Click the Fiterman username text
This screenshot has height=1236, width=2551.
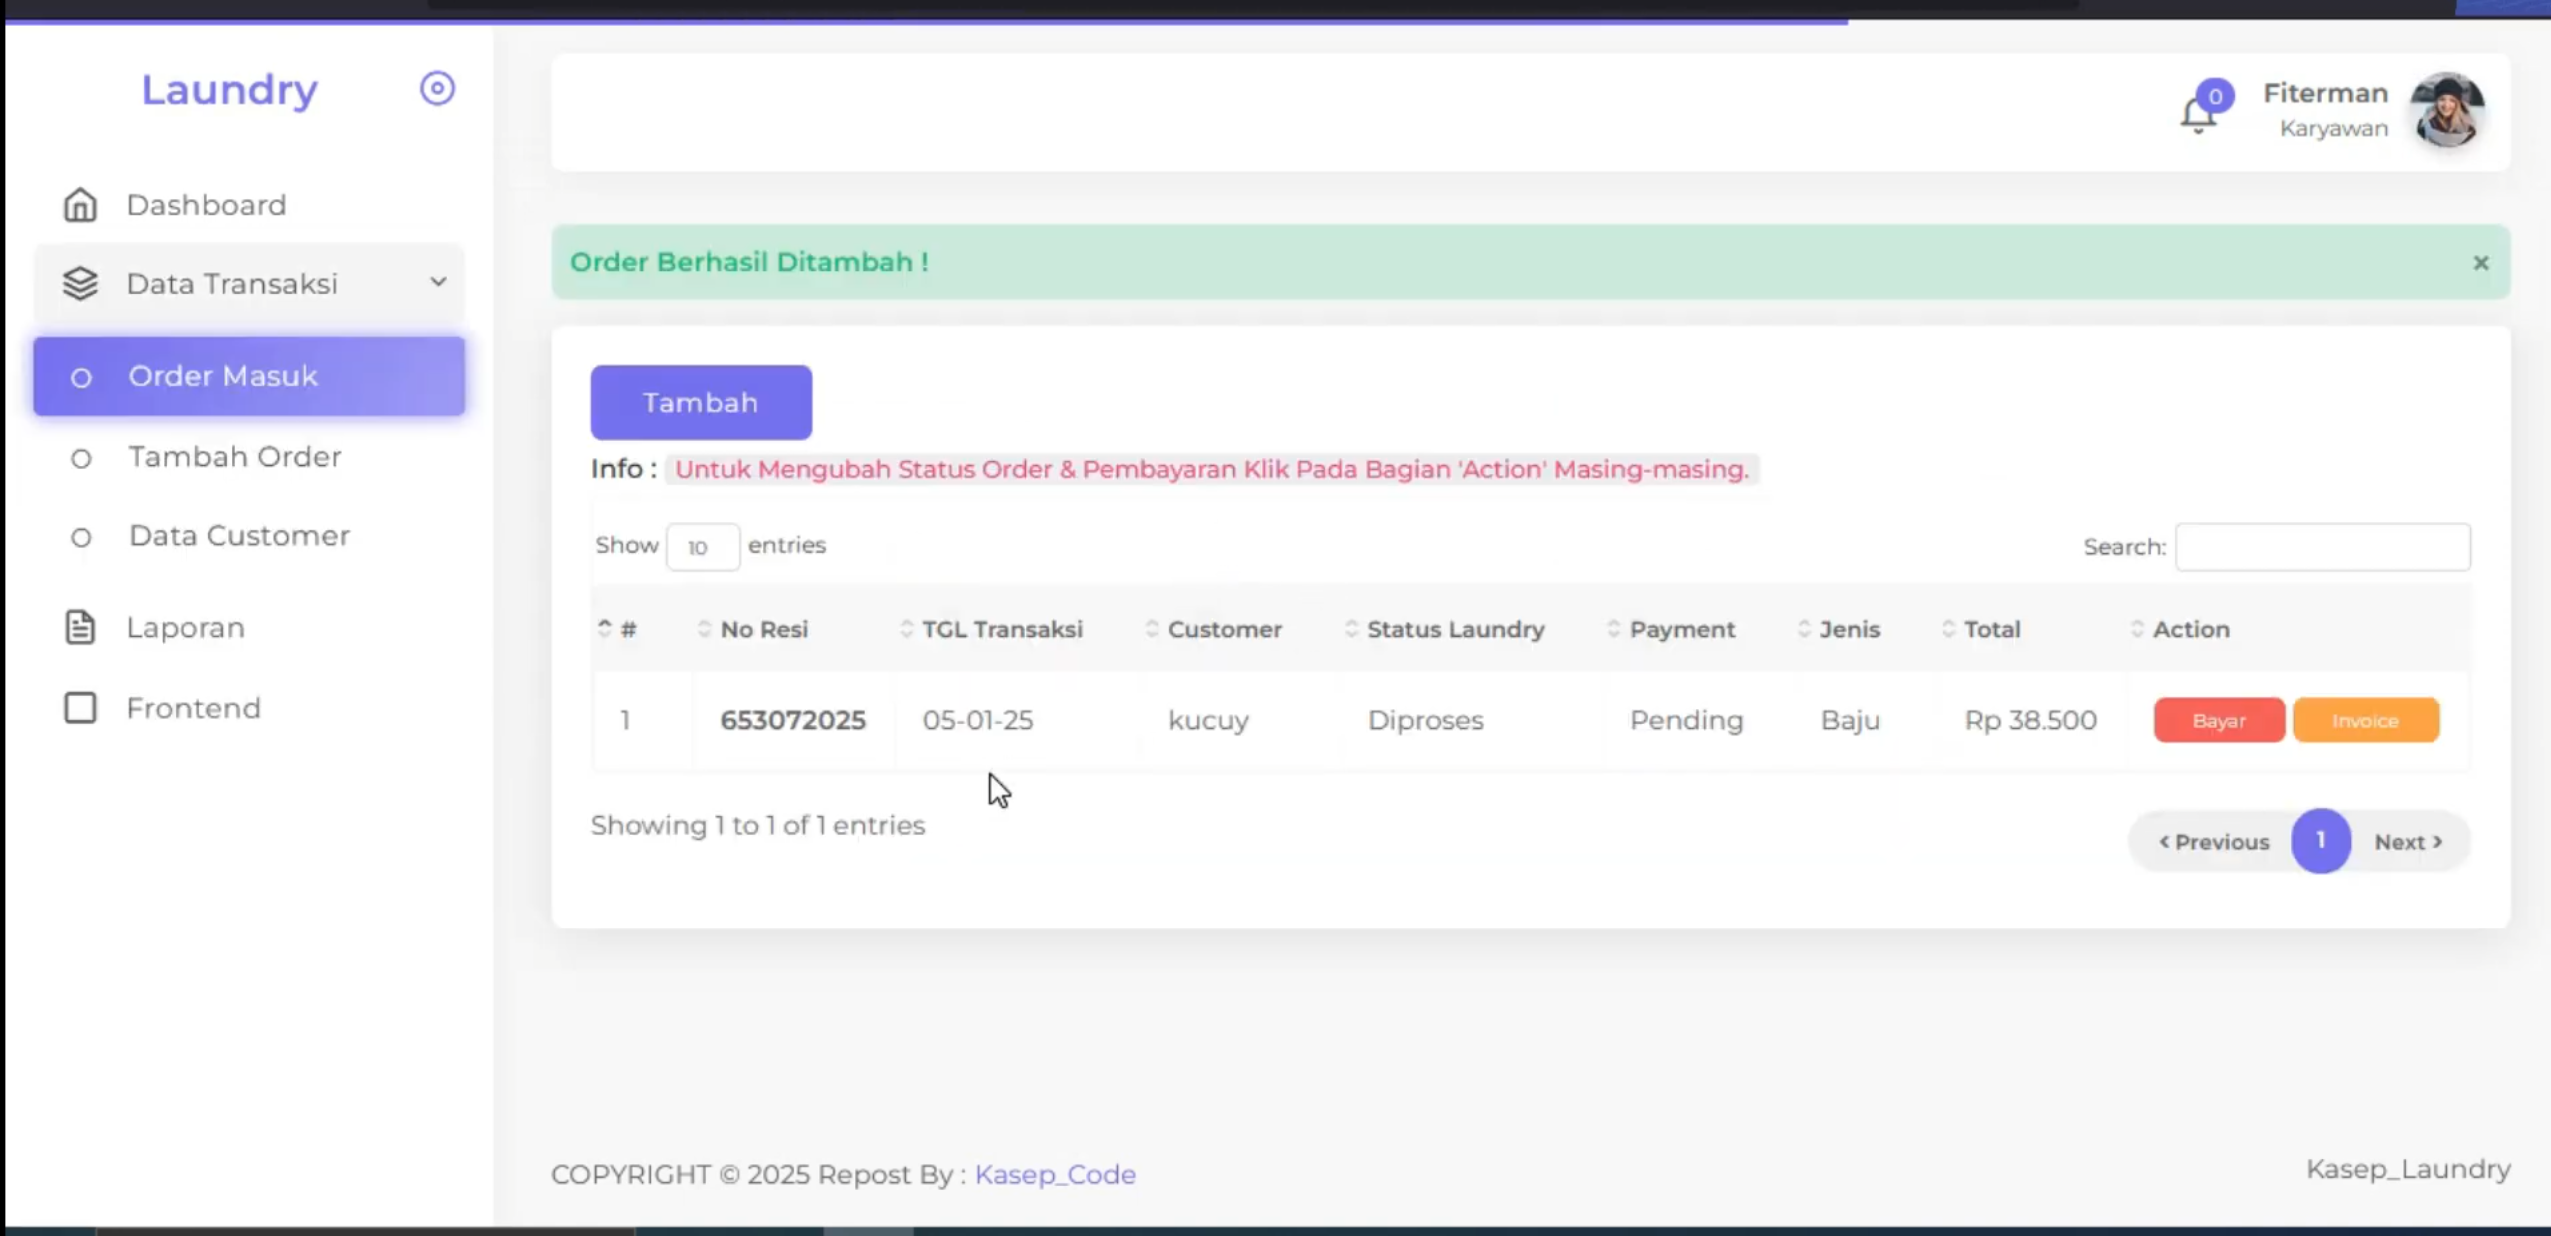click(2325, 93)
